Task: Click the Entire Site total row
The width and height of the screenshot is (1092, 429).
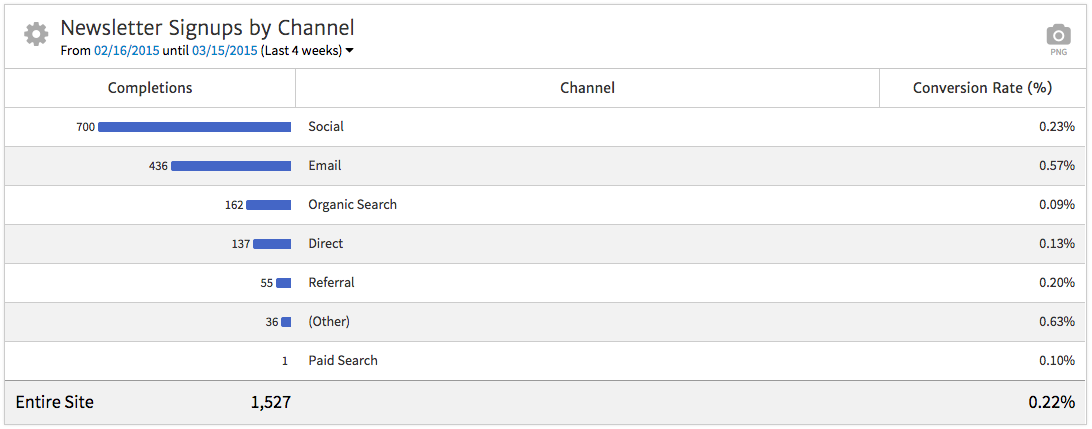Action: tap(55, 402)
